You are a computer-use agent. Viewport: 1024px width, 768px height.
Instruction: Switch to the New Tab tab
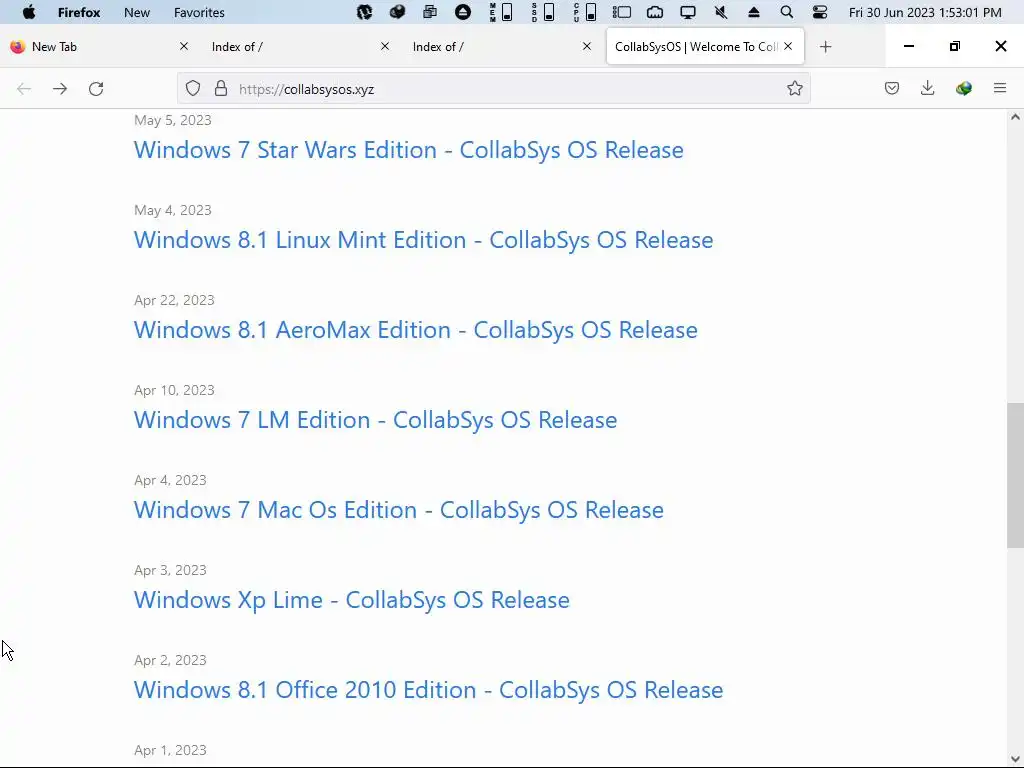pos(98,46)
